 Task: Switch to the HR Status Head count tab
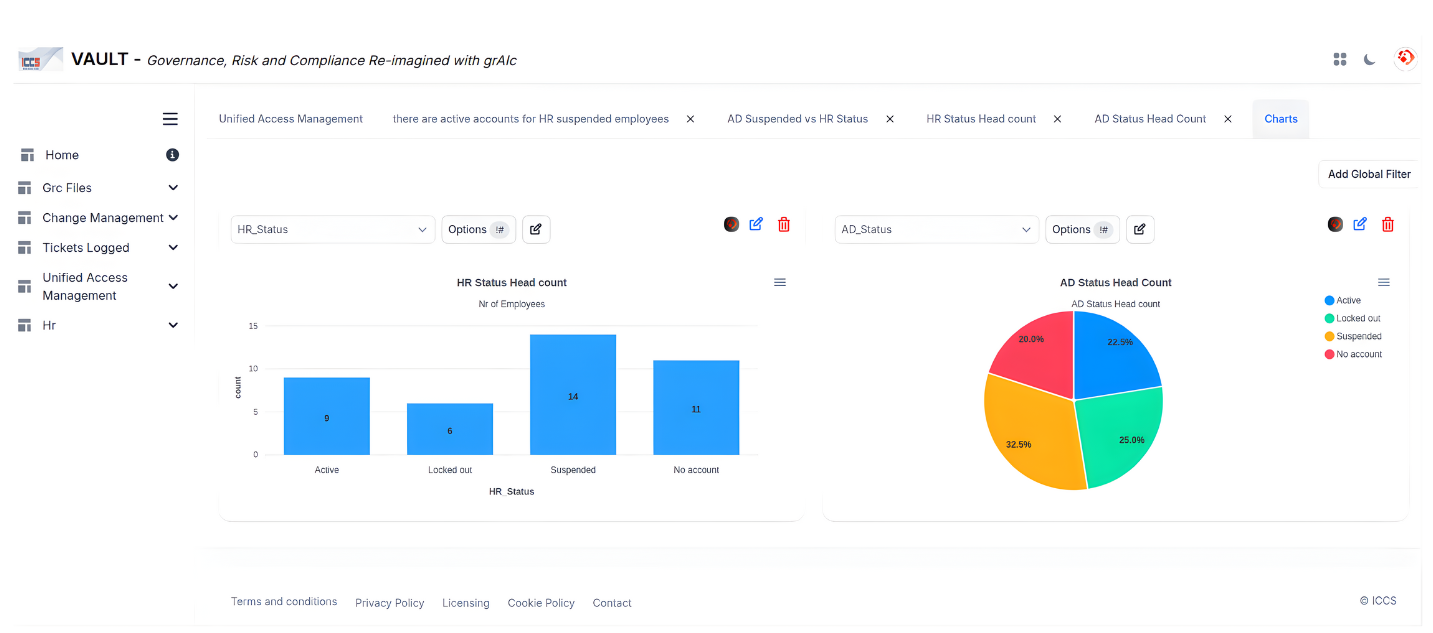click(981, 119)
